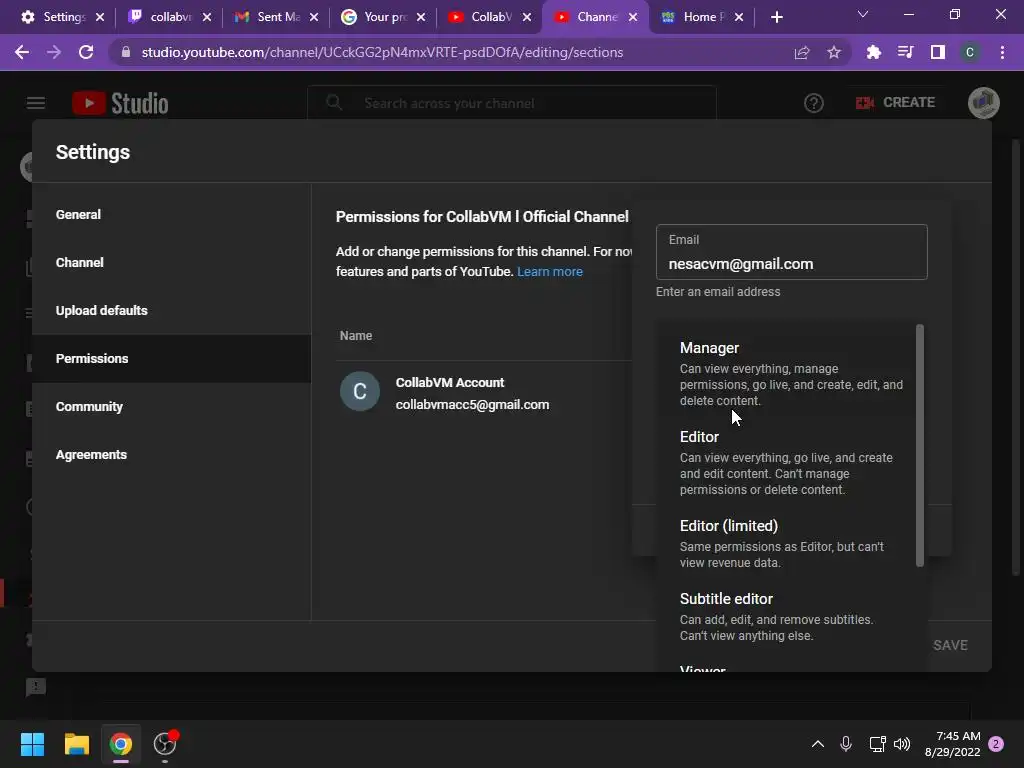Click the Learn more link
Viewport: 1024px width, 768px height.
tap(550, 272)
